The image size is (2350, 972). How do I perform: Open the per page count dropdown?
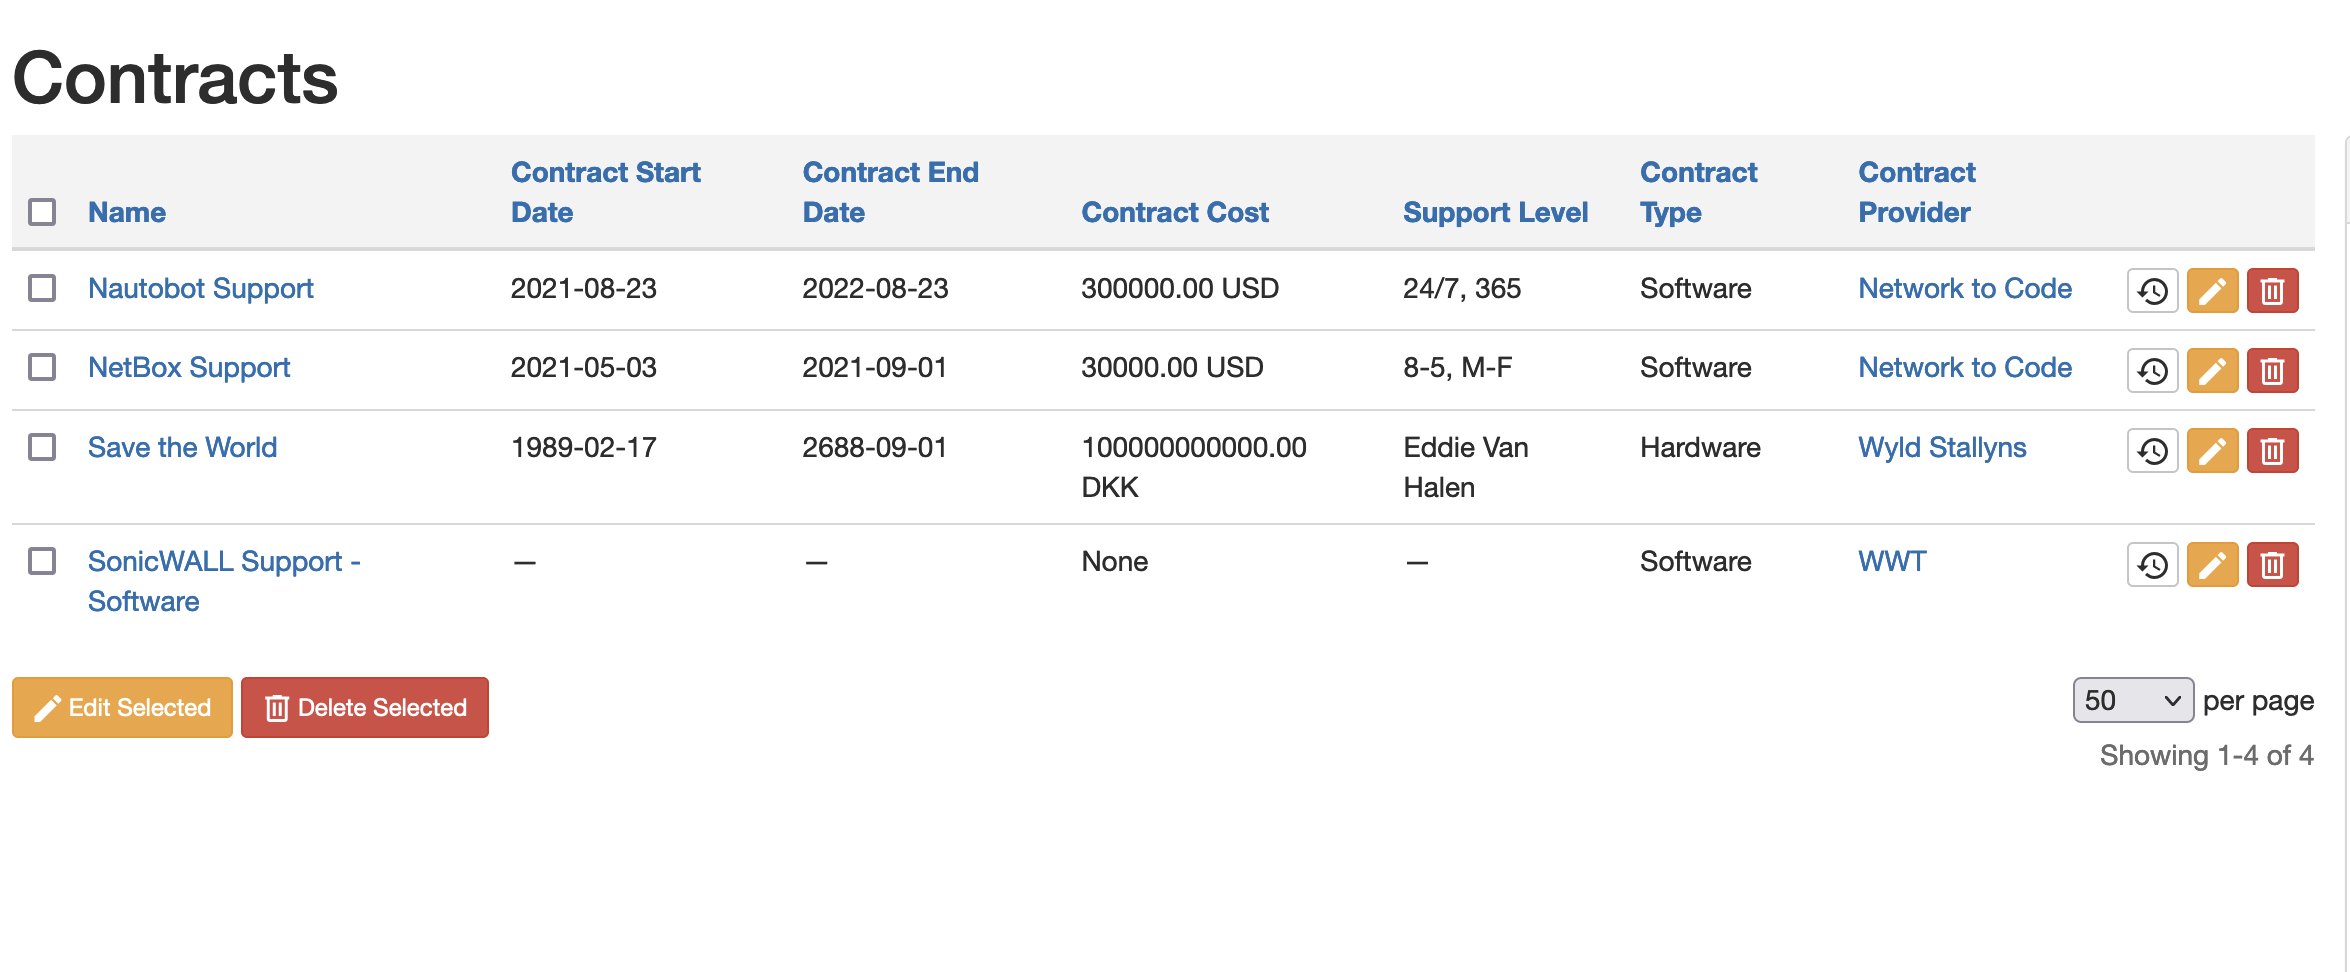pos(2132,700)
